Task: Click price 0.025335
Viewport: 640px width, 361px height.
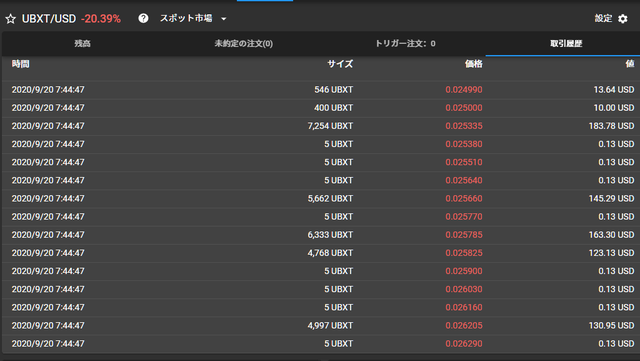Action: pyautogui.click(x=464, y=126)
